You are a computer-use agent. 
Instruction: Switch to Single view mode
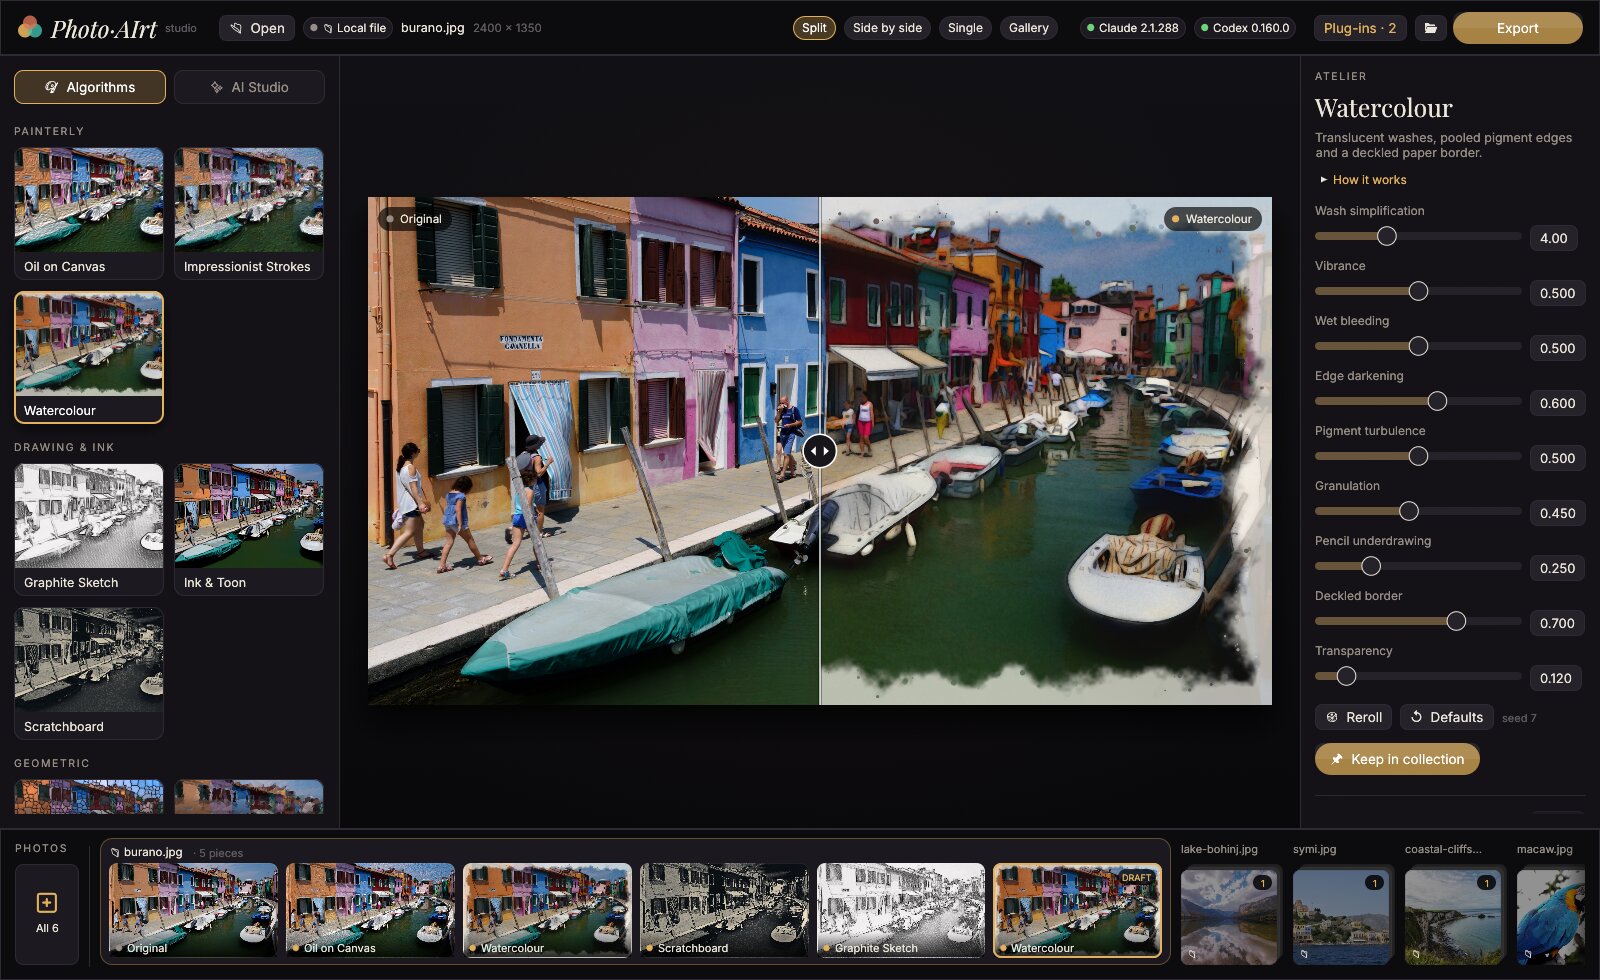click(965, 28)
